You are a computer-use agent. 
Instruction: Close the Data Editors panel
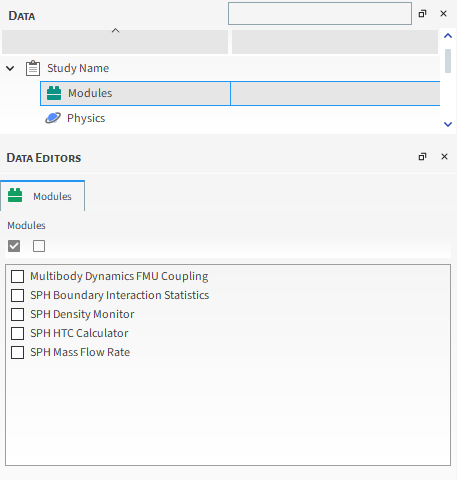coord(444,157)
